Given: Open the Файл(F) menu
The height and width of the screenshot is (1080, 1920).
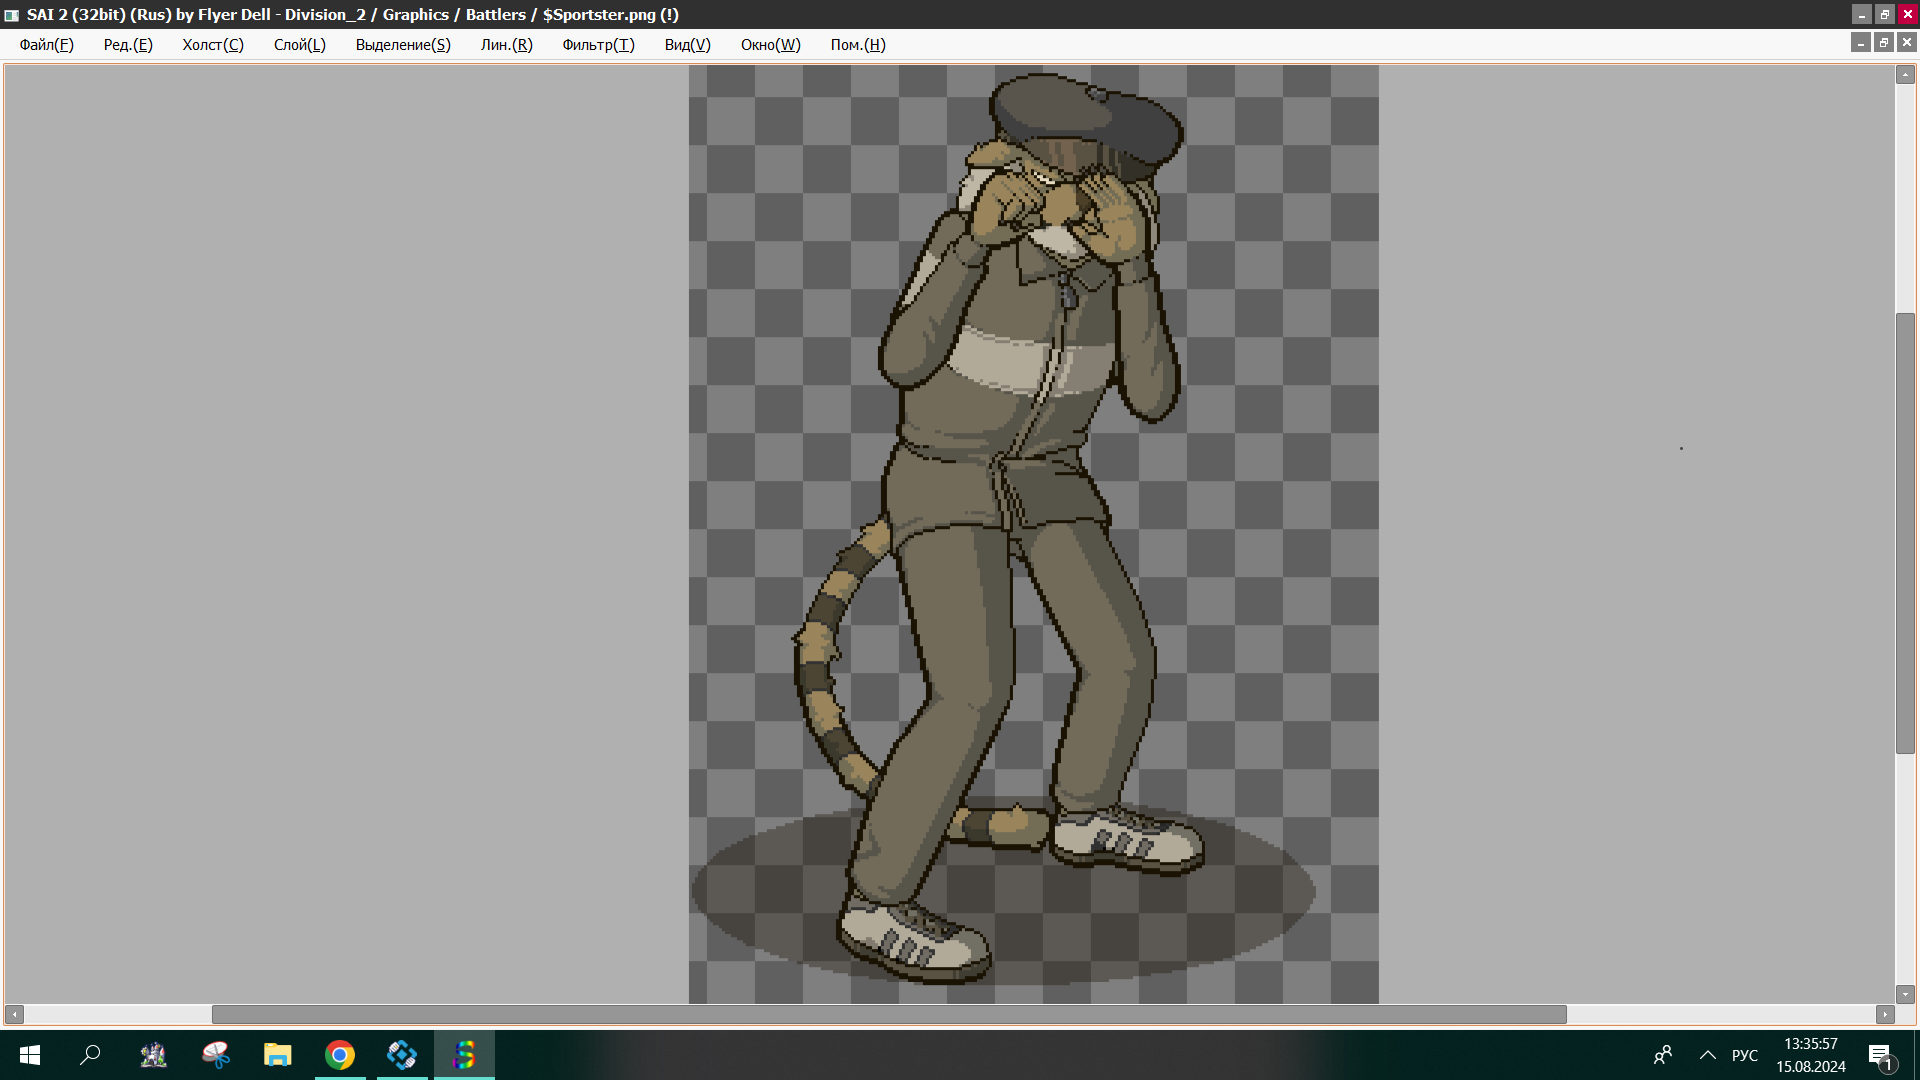Looking at the screenshot, I should click(46, 45).
